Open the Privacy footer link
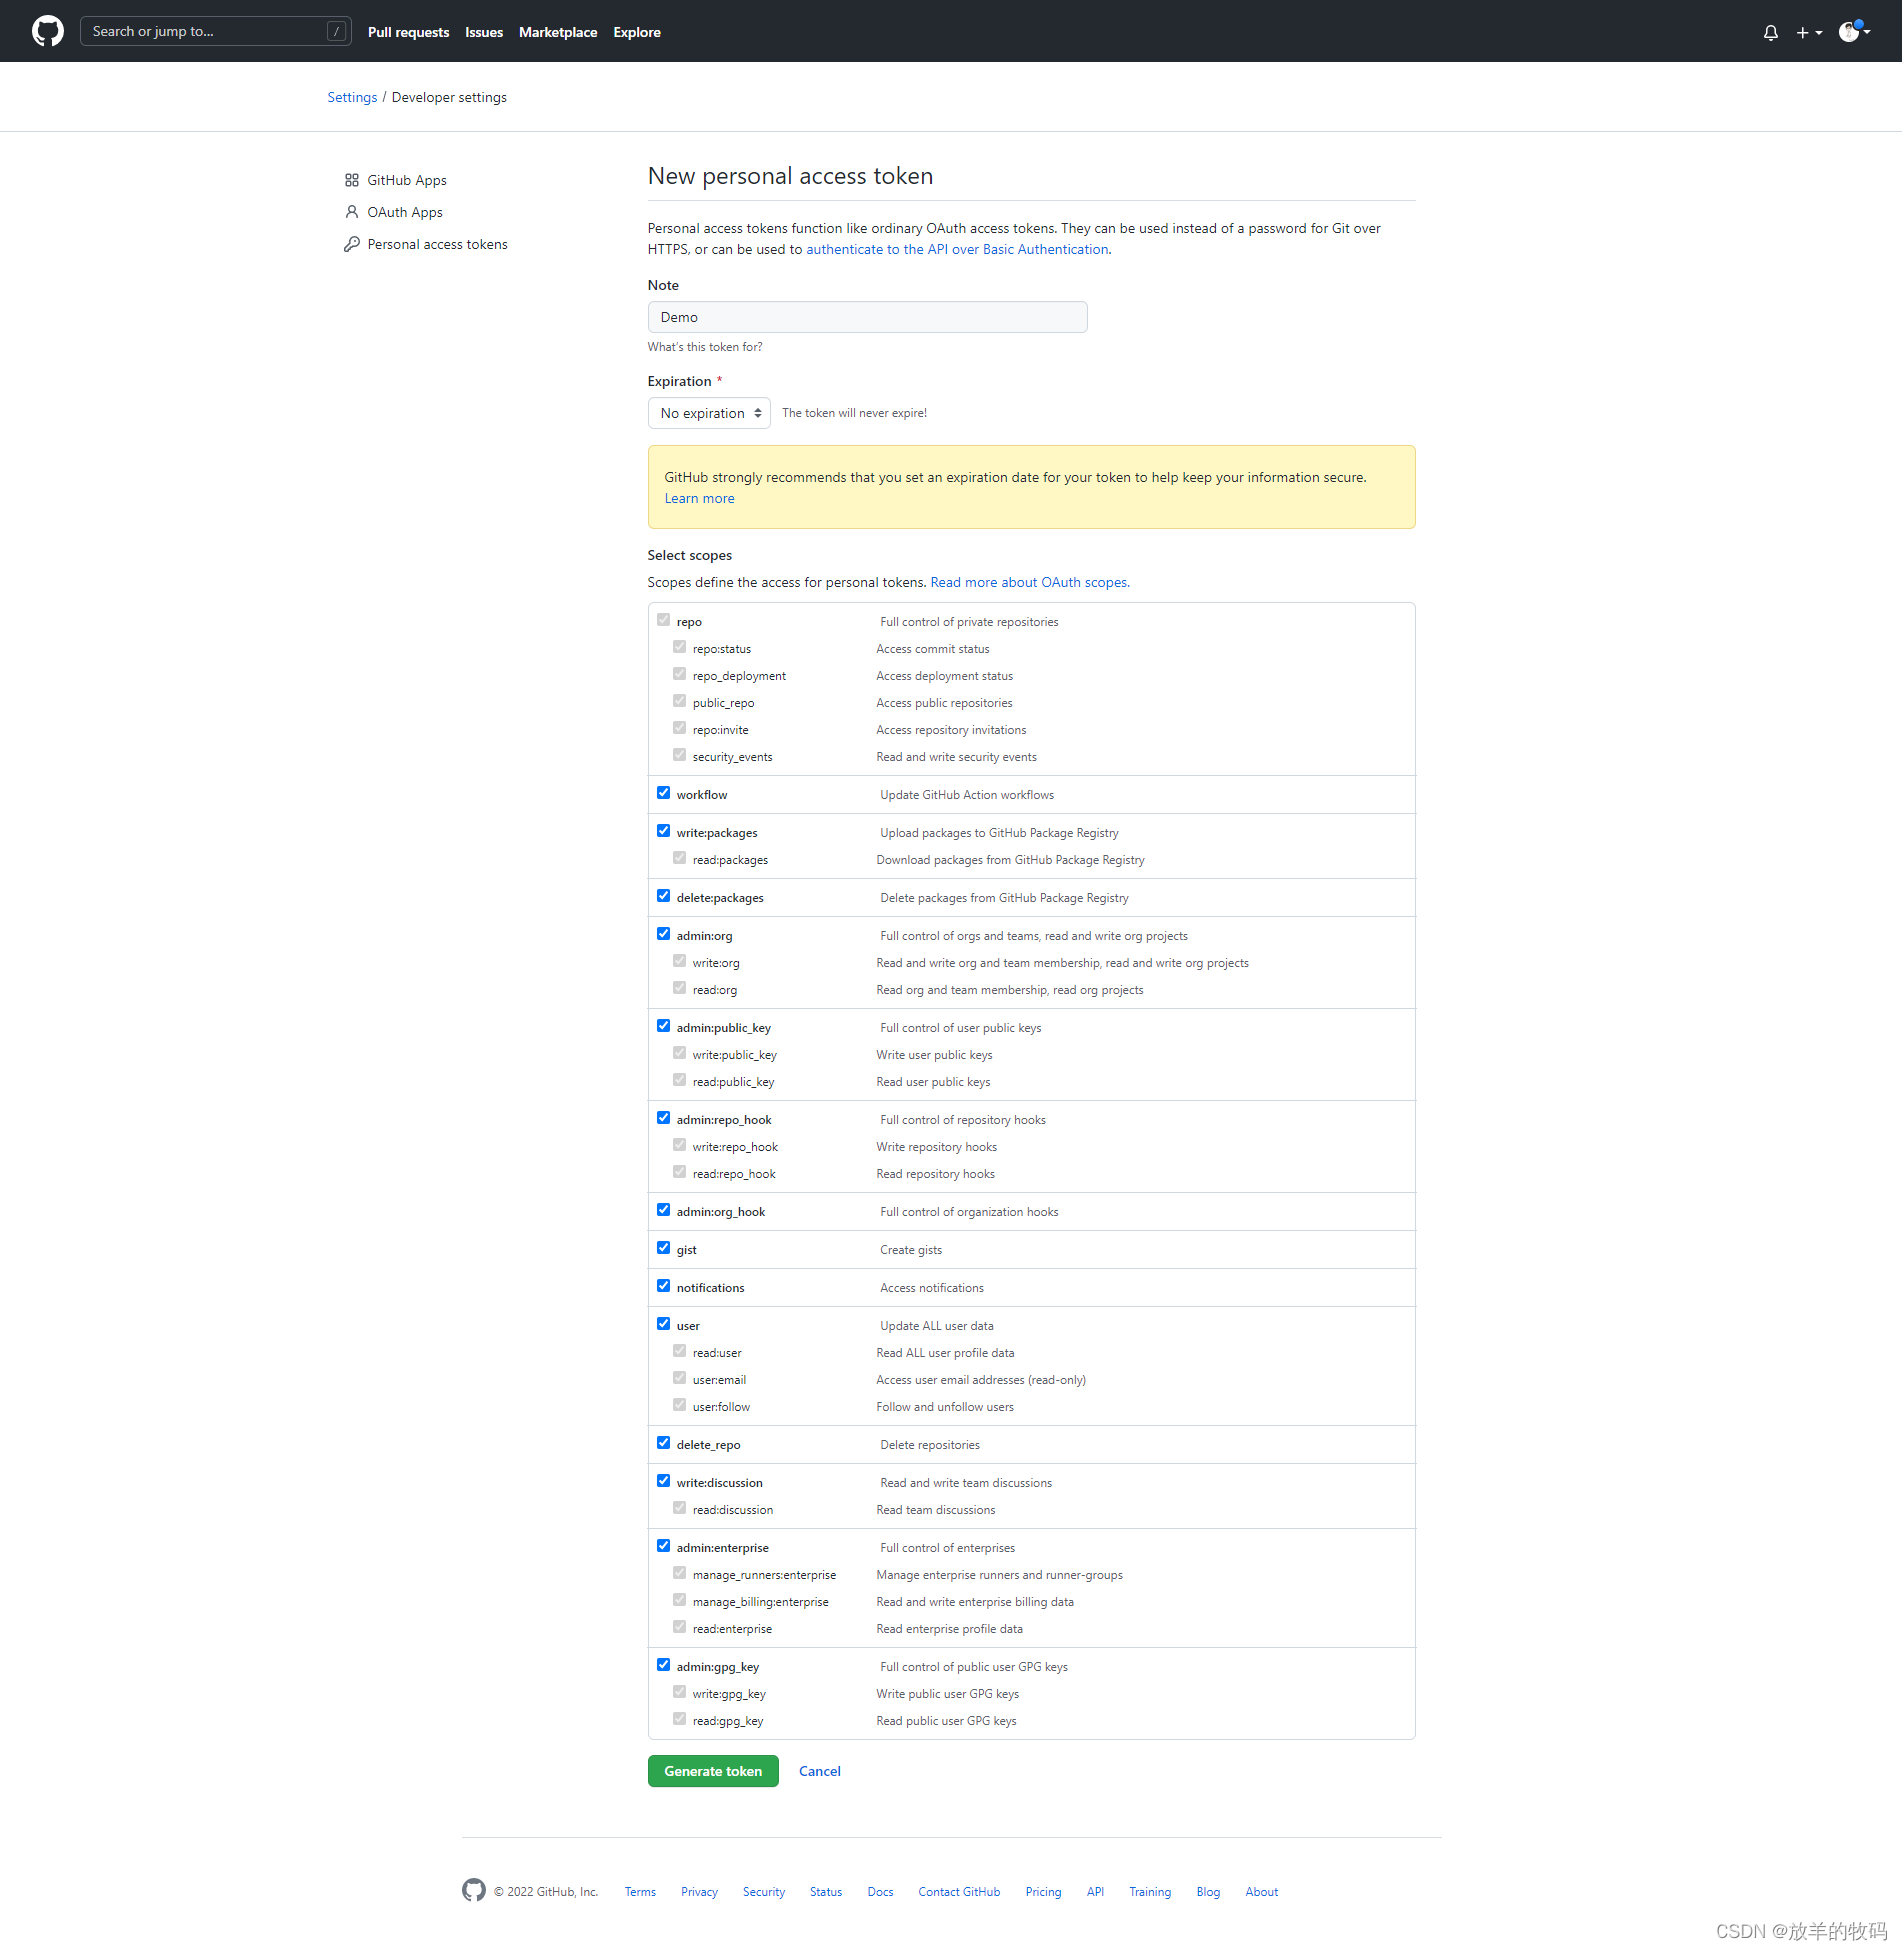Screen dimensions: 1902x1951 [x=699, y=1892]
